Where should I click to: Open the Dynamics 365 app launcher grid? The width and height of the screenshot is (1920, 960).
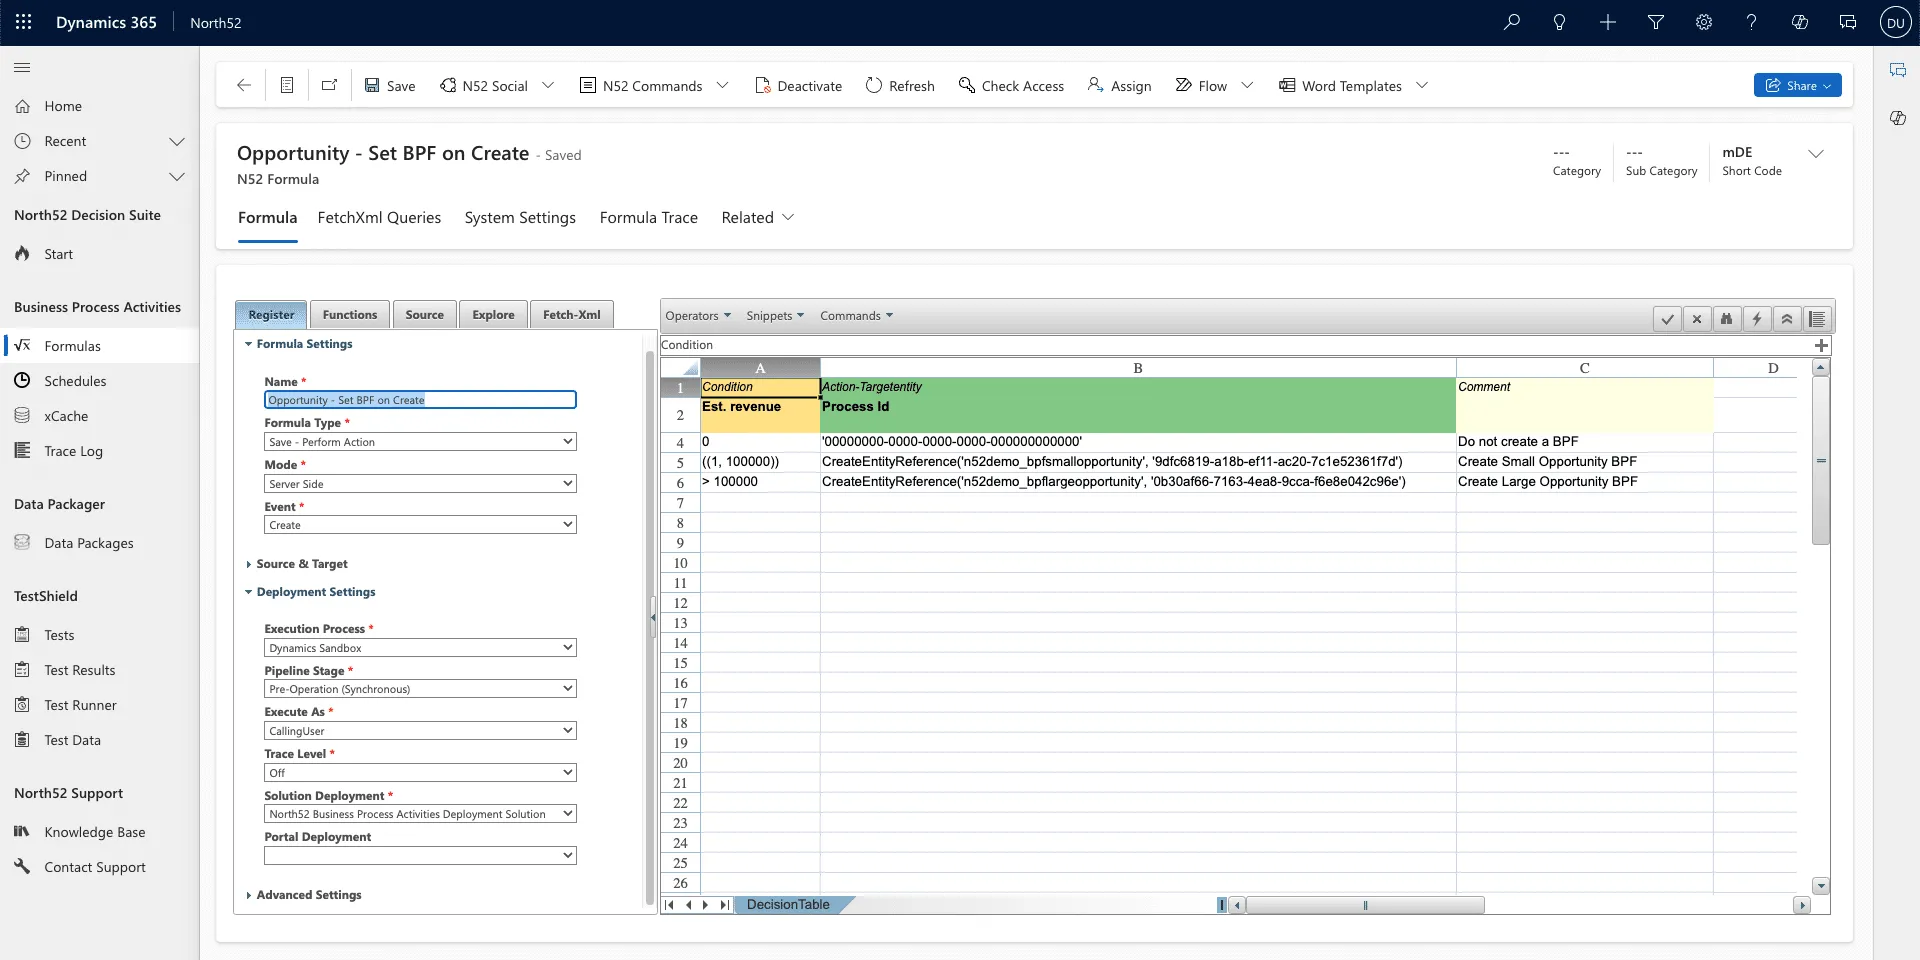(23, 22)
